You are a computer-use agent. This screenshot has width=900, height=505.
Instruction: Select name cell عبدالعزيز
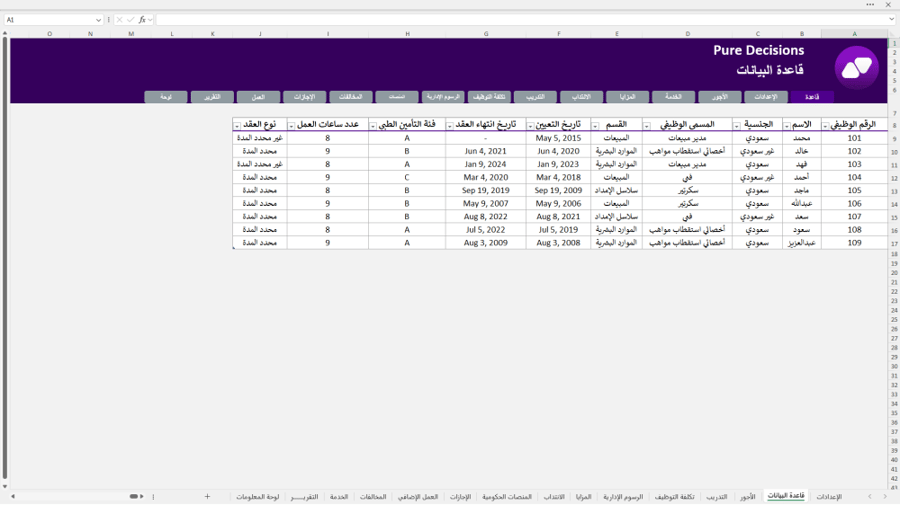point(802,243)
